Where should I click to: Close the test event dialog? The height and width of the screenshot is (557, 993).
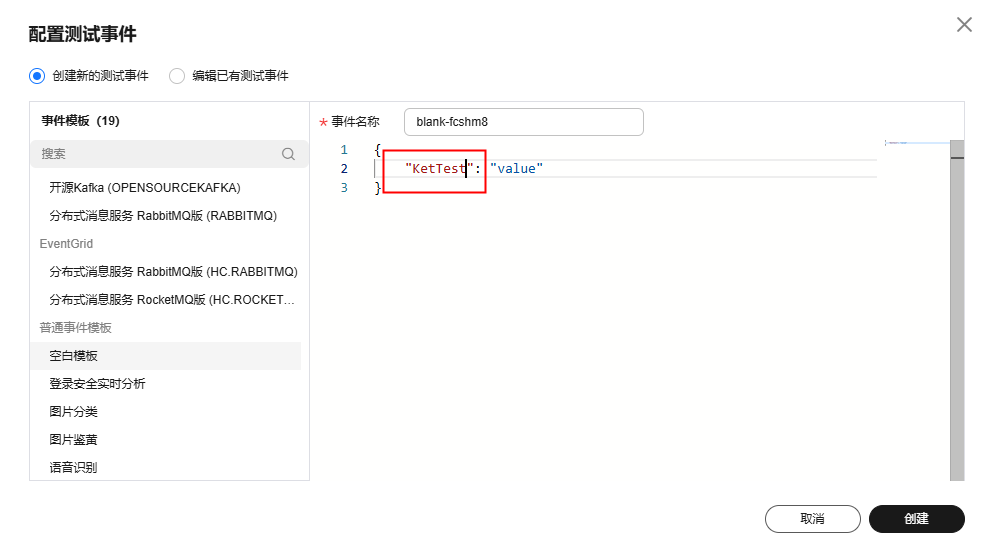click(964, 25)
